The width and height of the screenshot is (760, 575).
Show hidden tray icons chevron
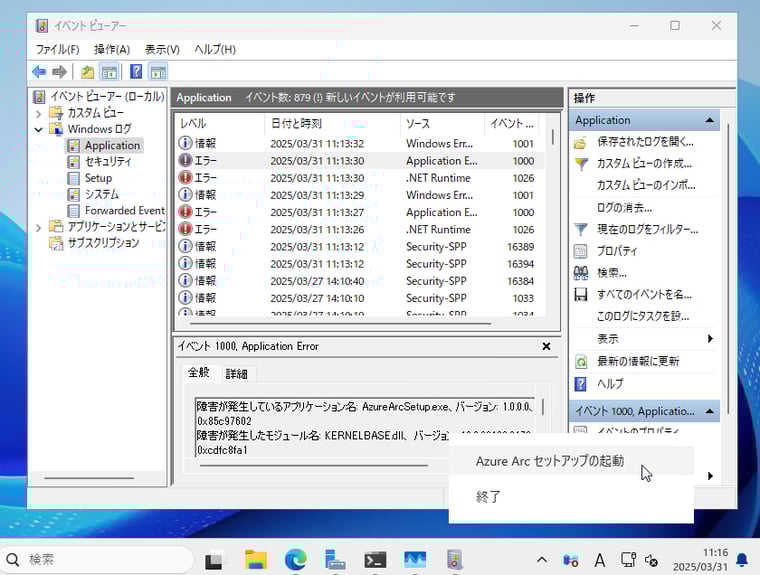pyautogui.click(x=542, y=560)
